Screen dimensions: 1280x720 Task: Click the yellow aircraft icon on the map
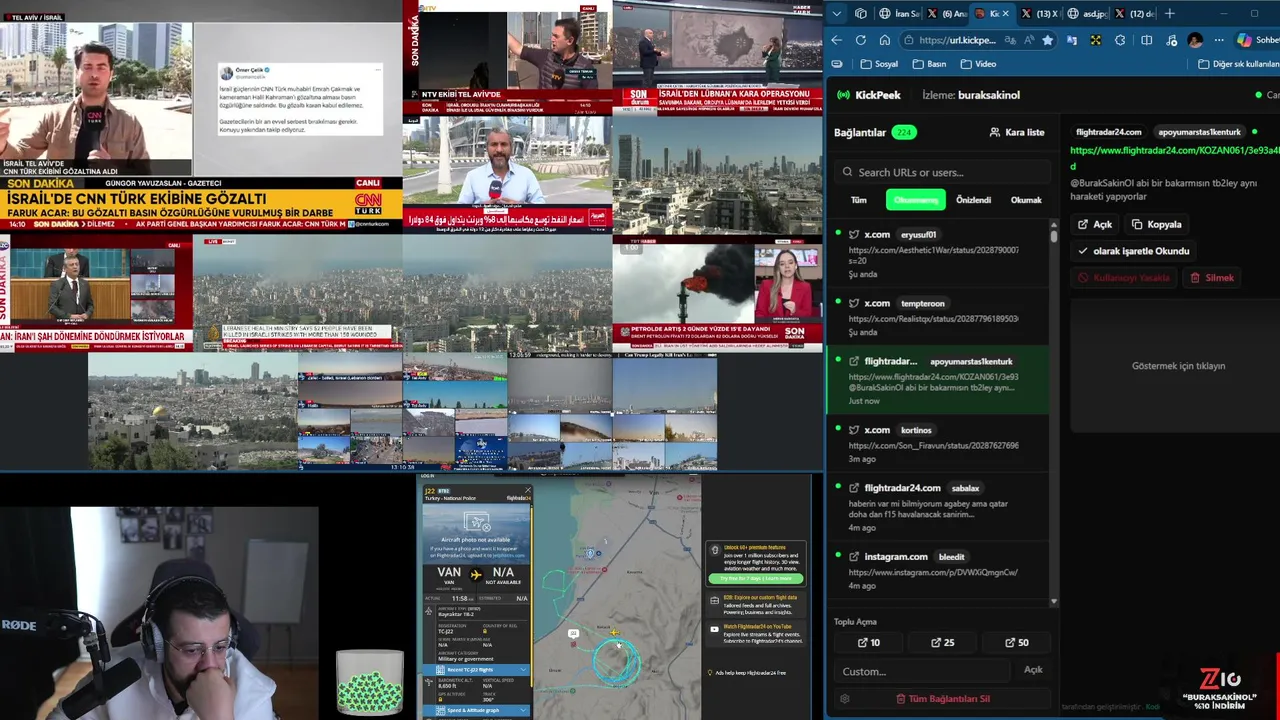[613, 632]
